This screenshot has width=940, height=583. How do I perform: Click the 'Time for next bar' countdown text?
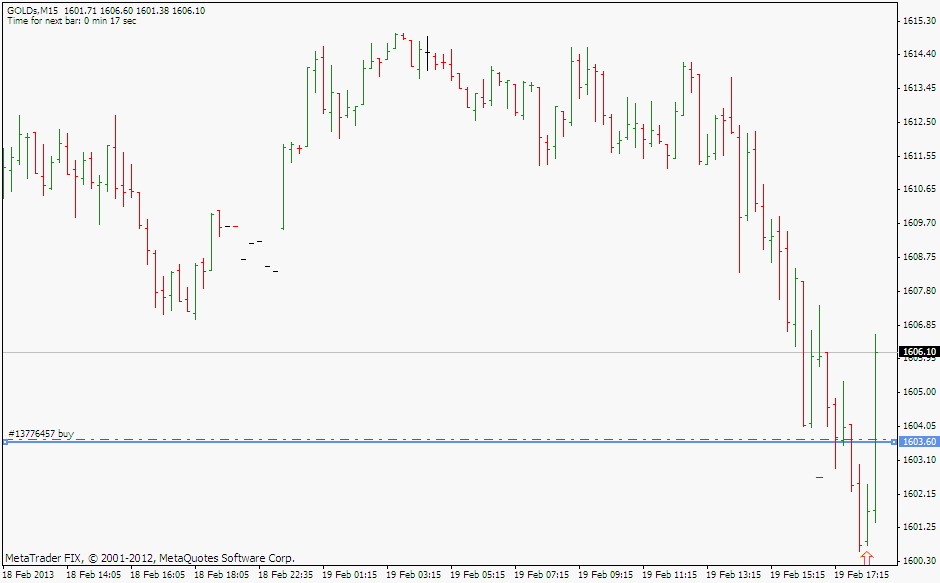(72, 21)
